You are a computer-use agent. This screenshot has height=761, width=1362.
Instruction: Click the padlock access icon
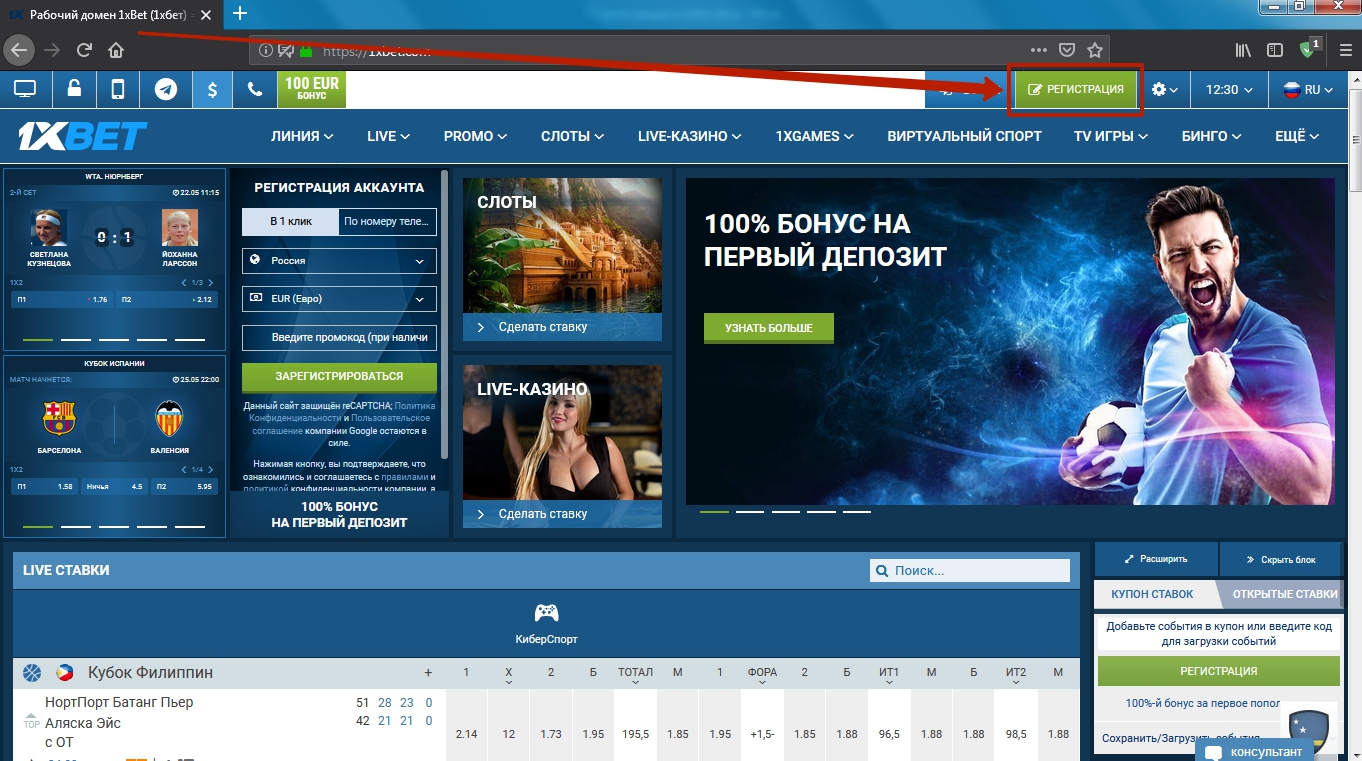point(74,90)
